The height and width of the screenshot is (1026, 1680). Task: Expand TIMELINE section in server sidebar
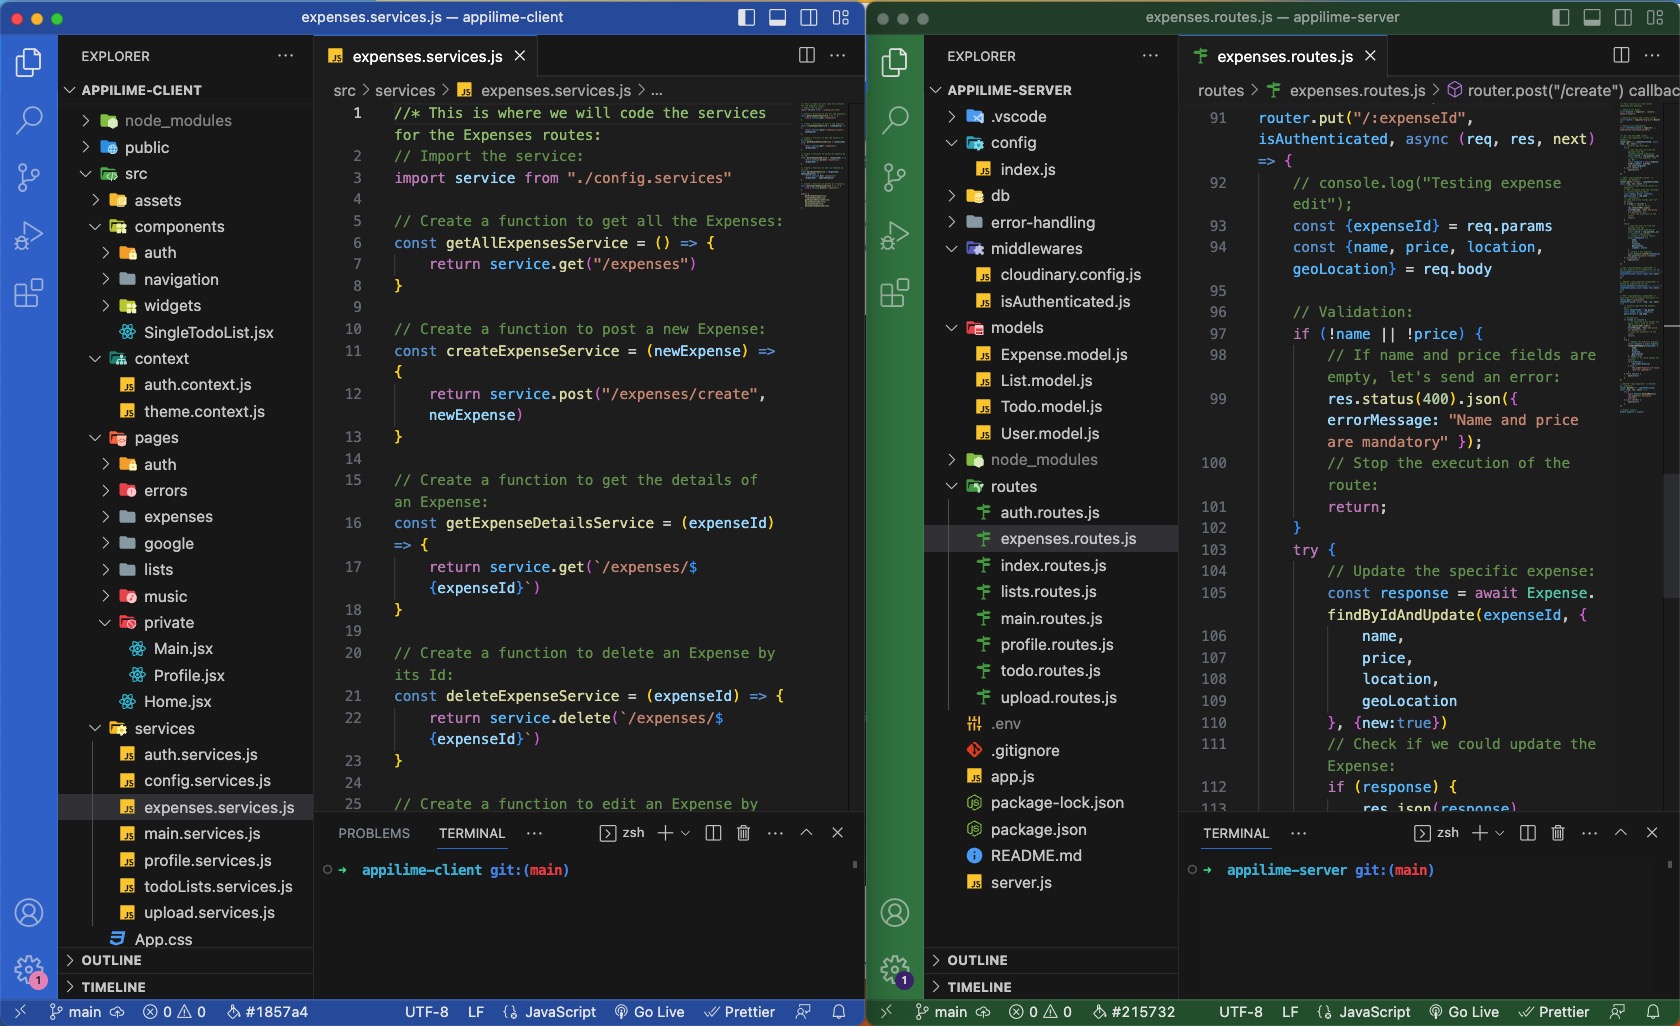point(1051,987)
